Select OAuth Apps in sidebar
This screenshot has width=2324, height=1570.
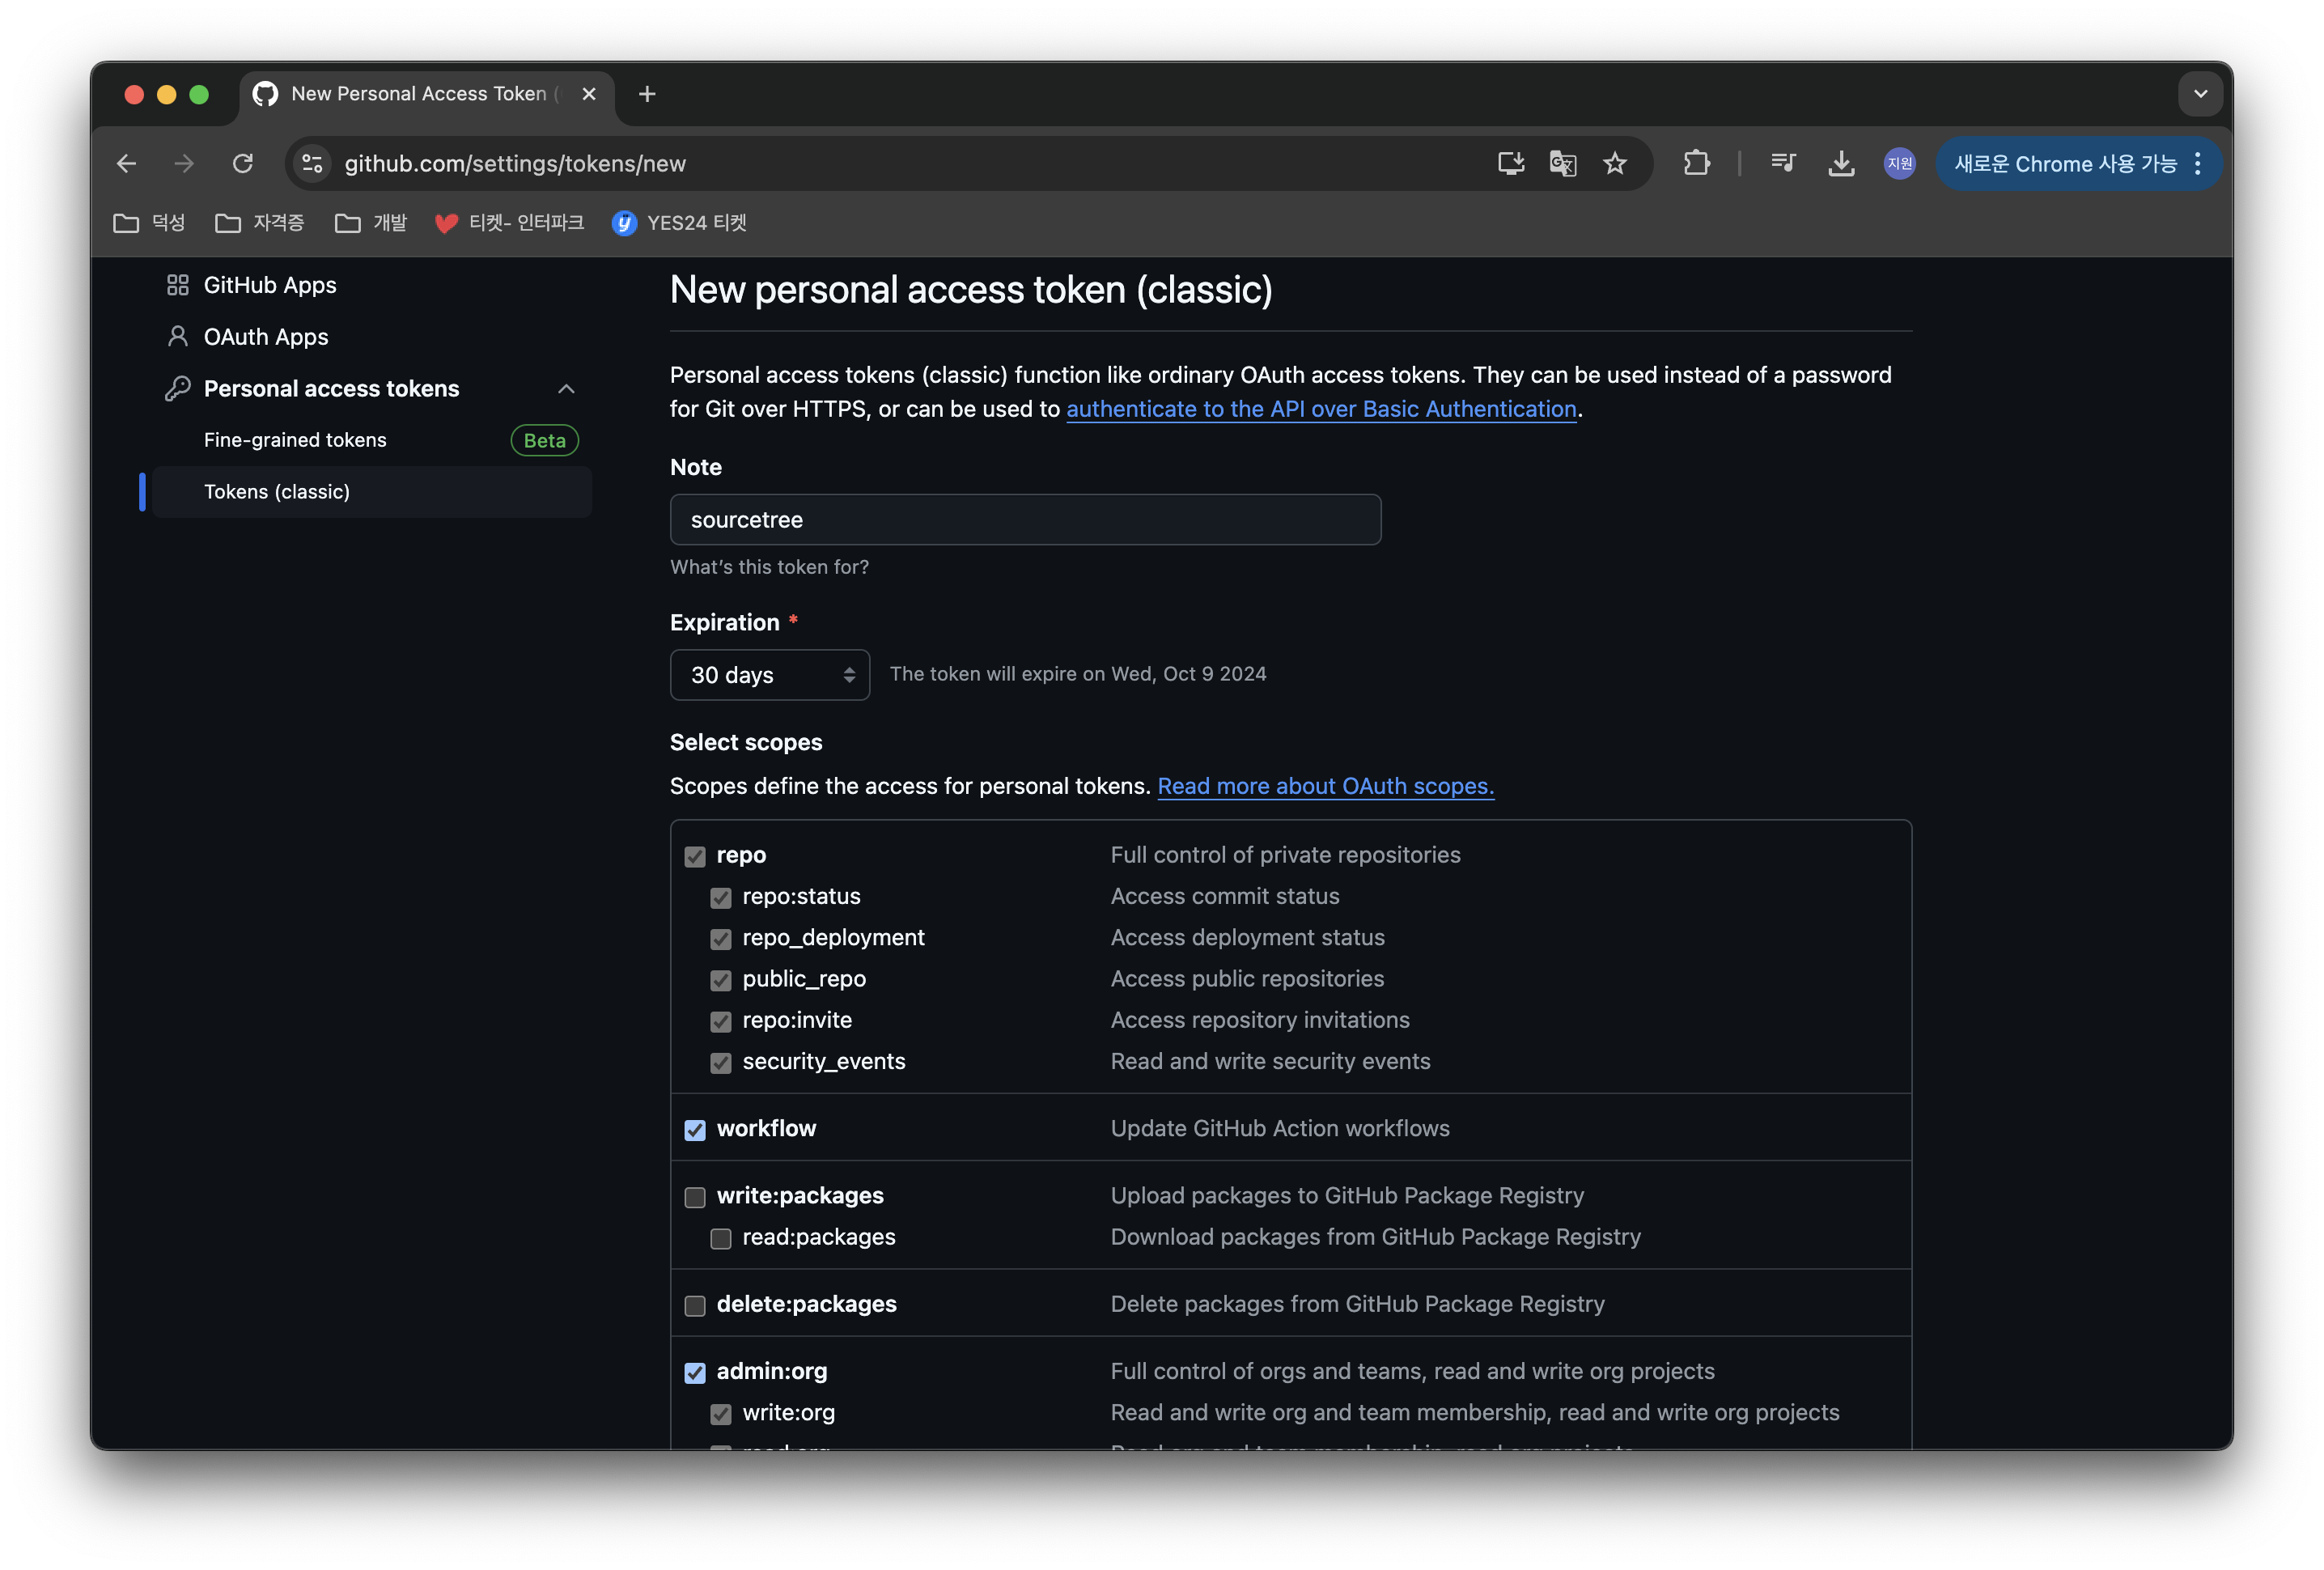tap(265, 337)
